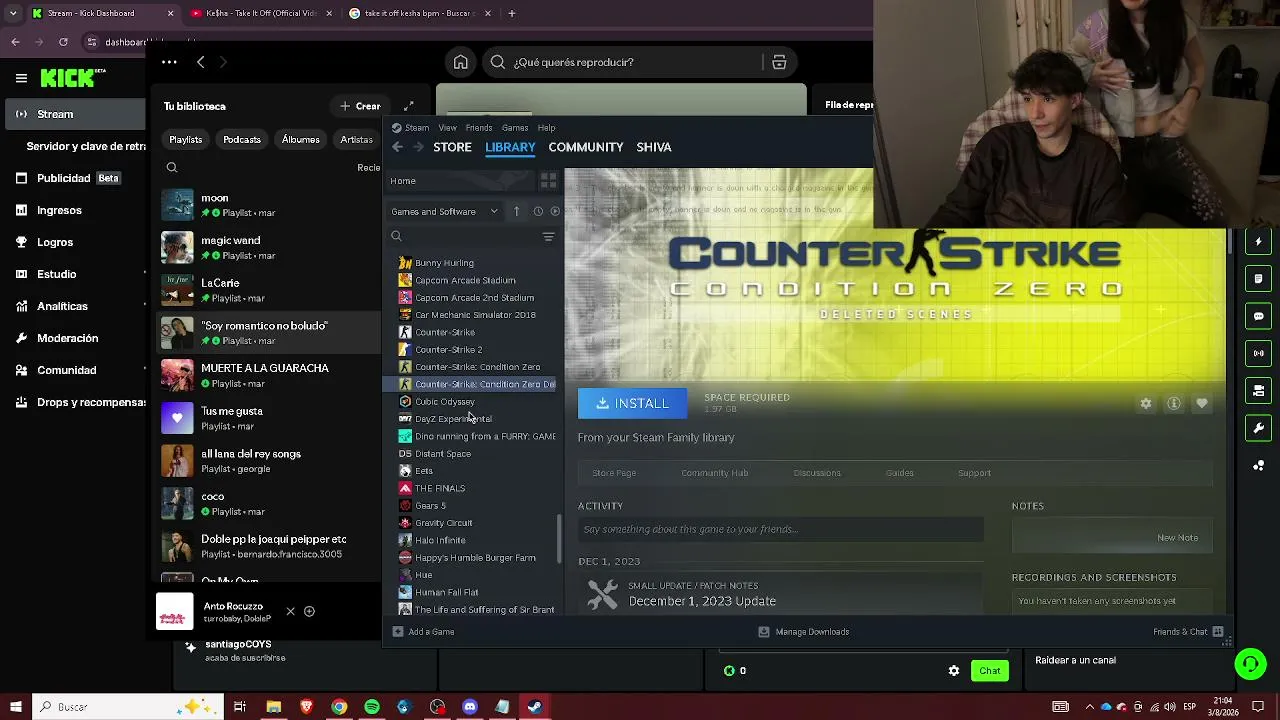Viewport: 1280px width, 720px height.
Task: Switch to the Steam STORE tab
Action: coord(452,147)
